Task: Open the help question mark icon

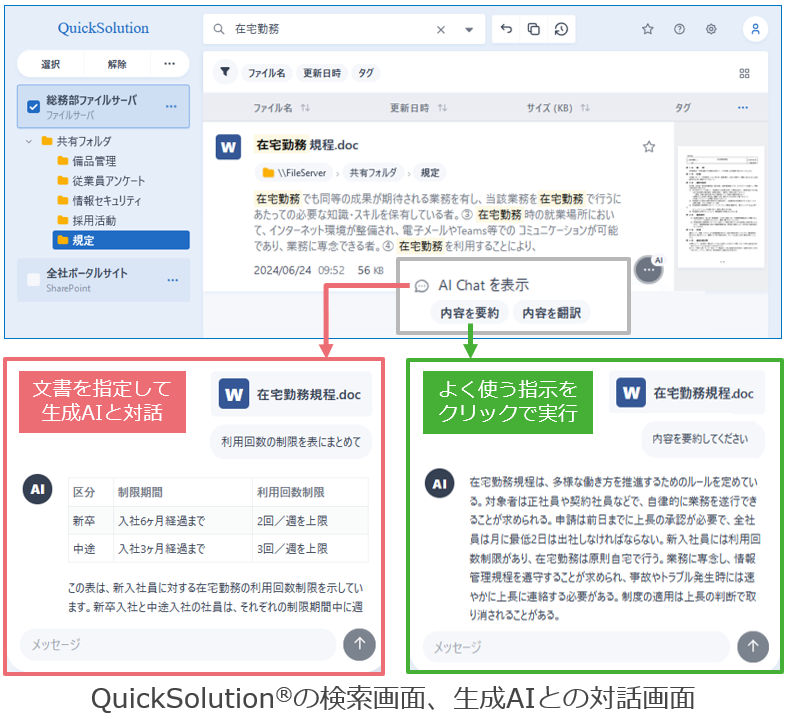Action: pos(679,30)
